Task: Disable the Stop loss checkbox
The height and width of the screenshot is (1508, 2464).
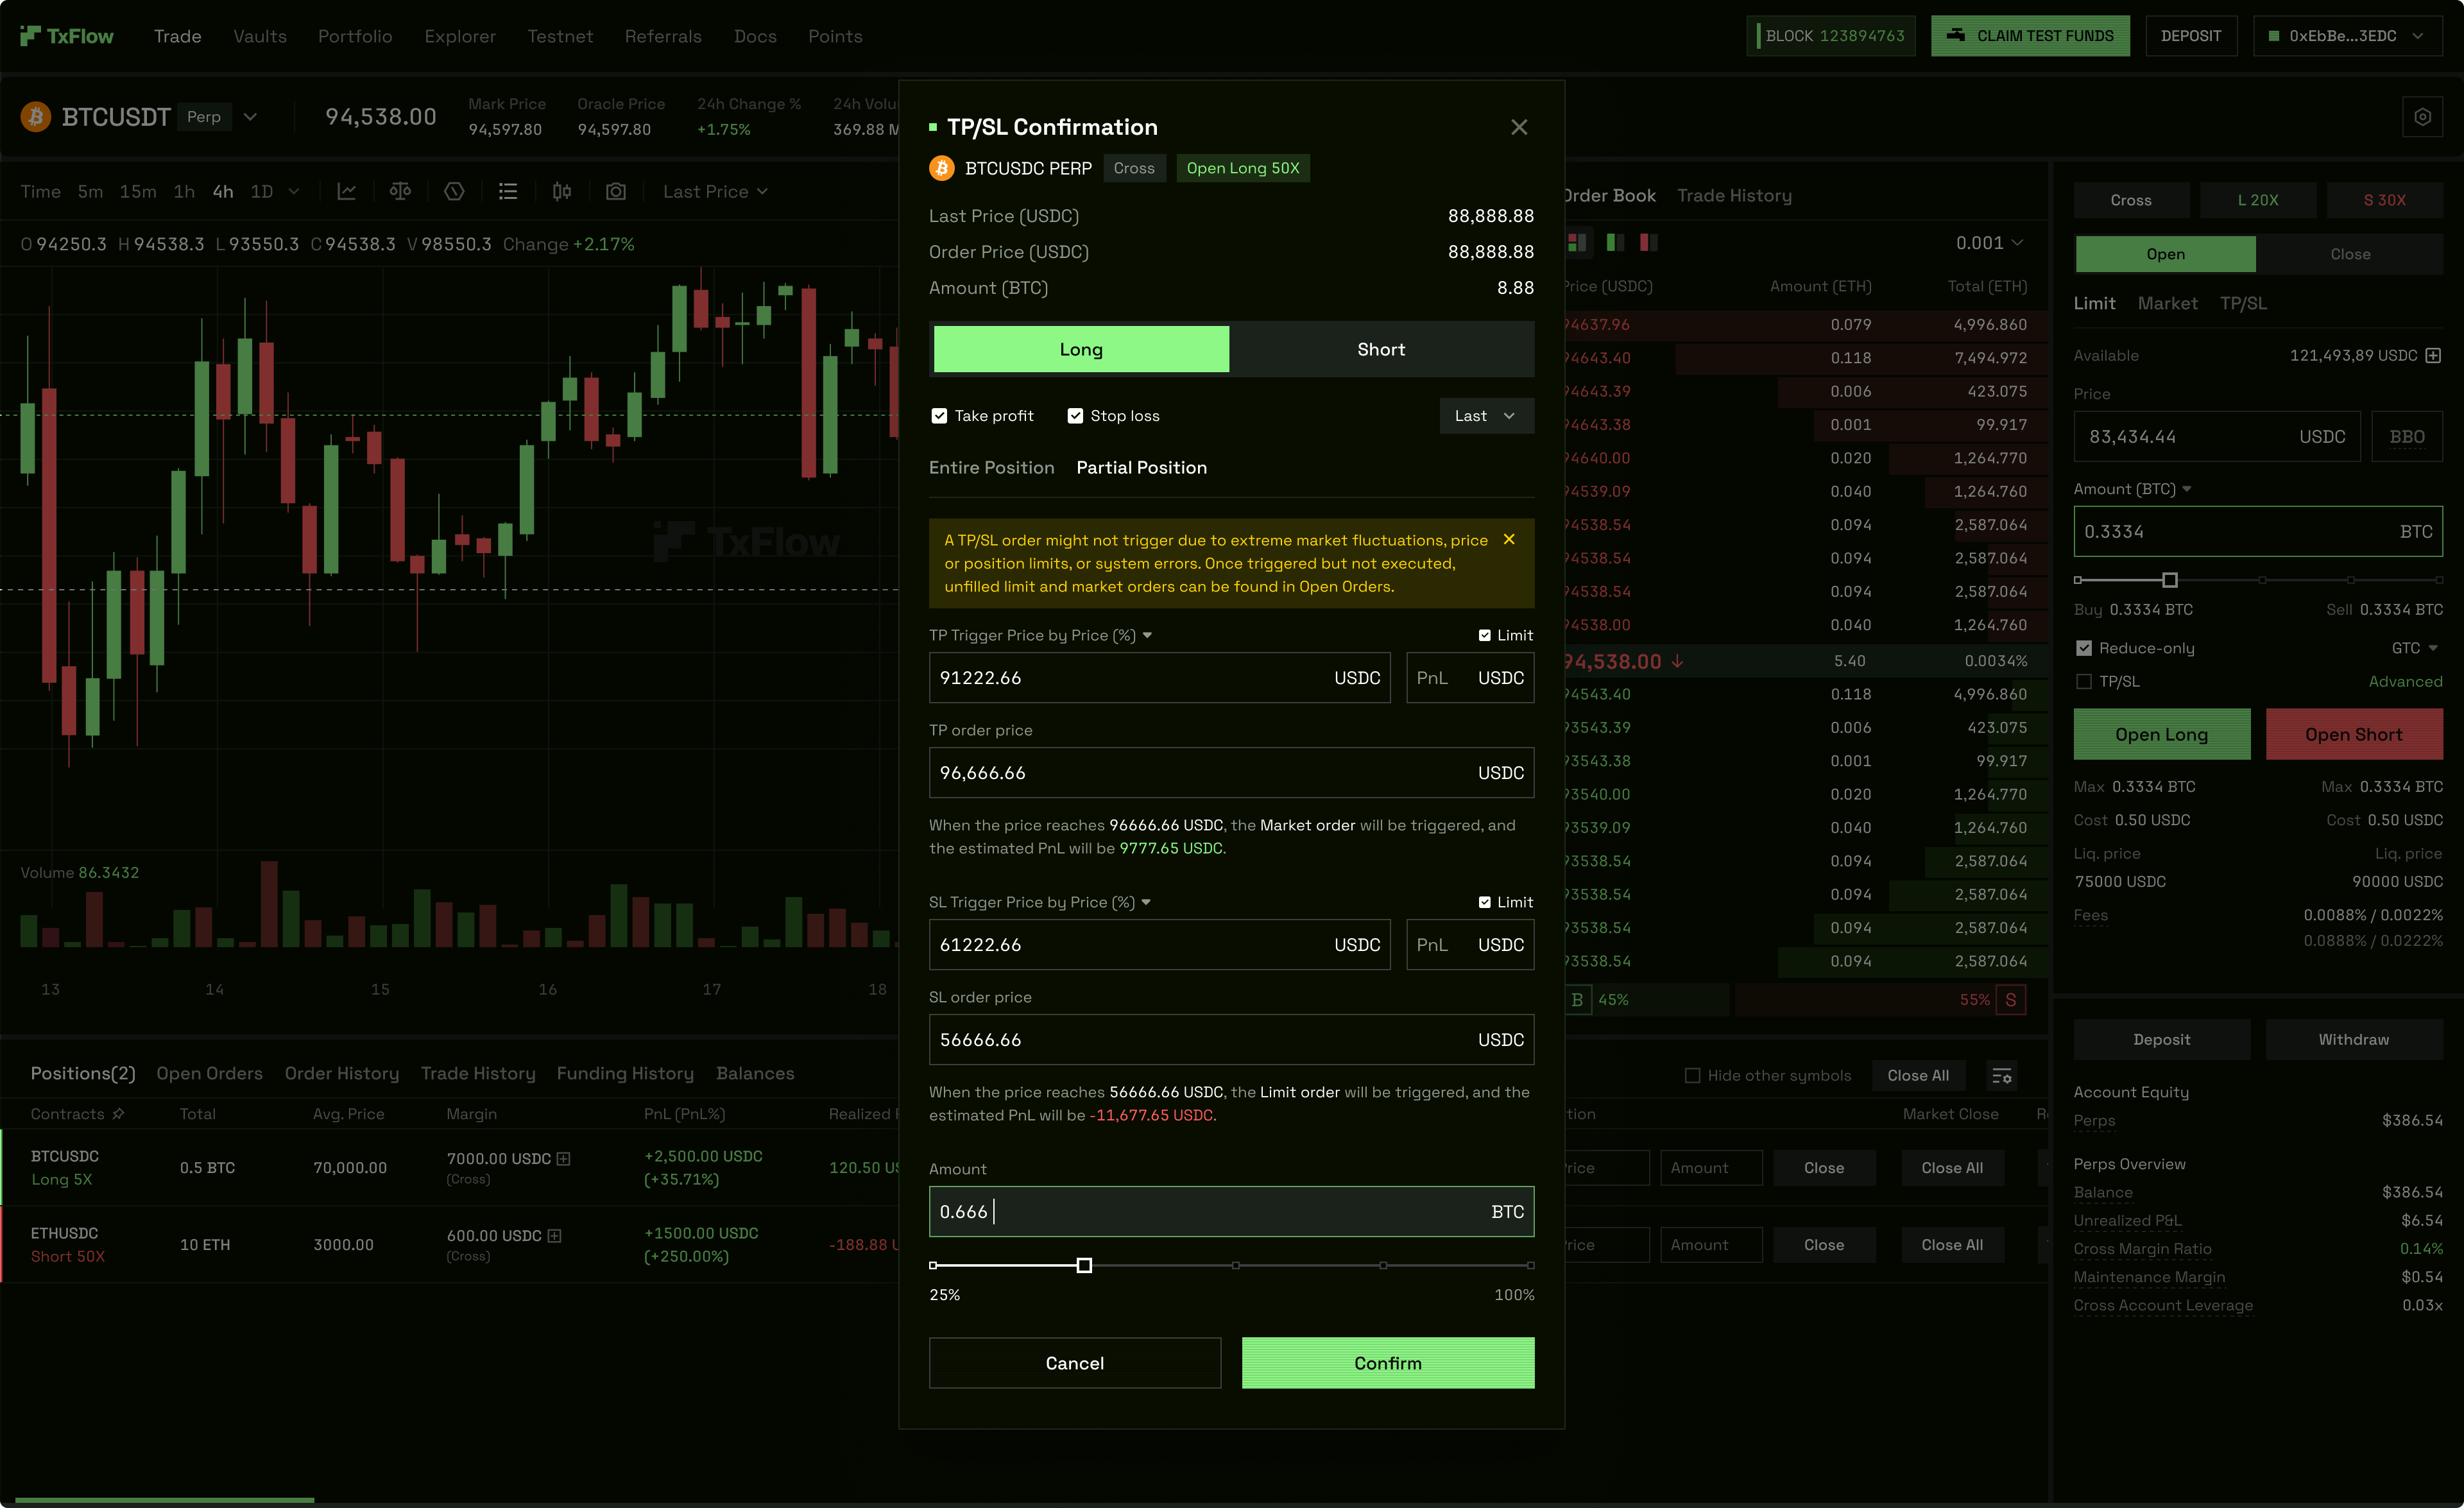Action: tap(1075, 415)
